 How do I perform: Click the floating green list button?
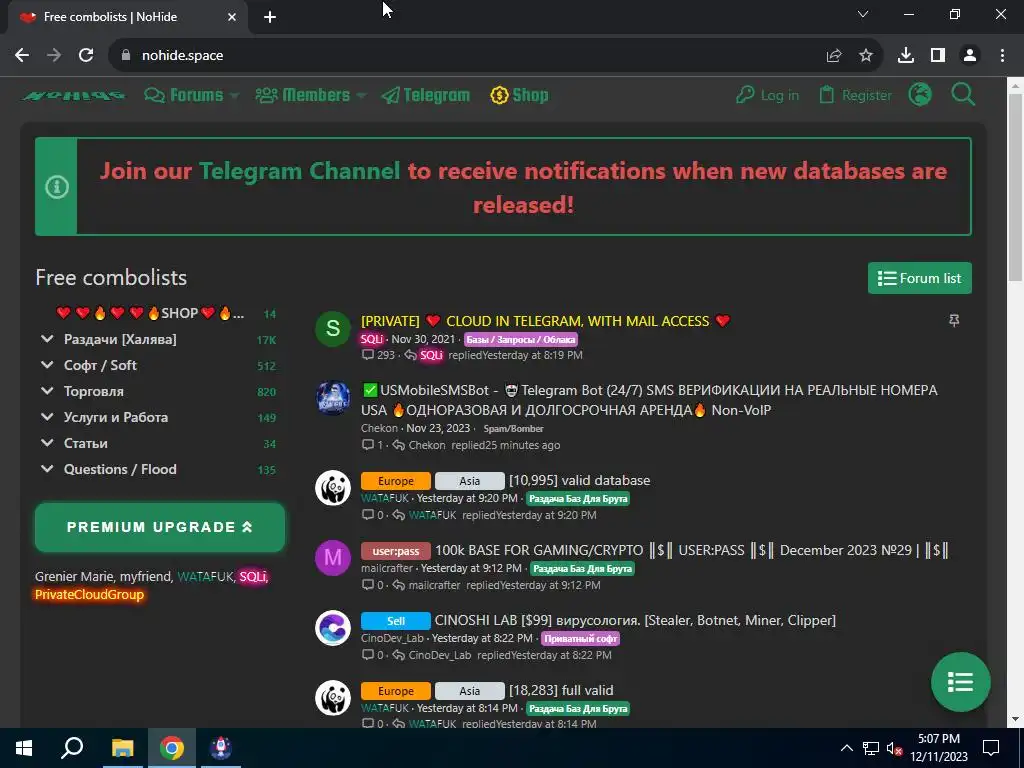[961, 682]
